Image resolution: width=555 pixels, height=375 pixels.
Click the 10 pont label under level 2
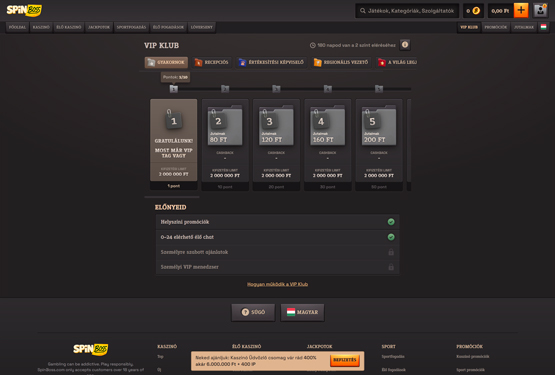tap(225, 187)
